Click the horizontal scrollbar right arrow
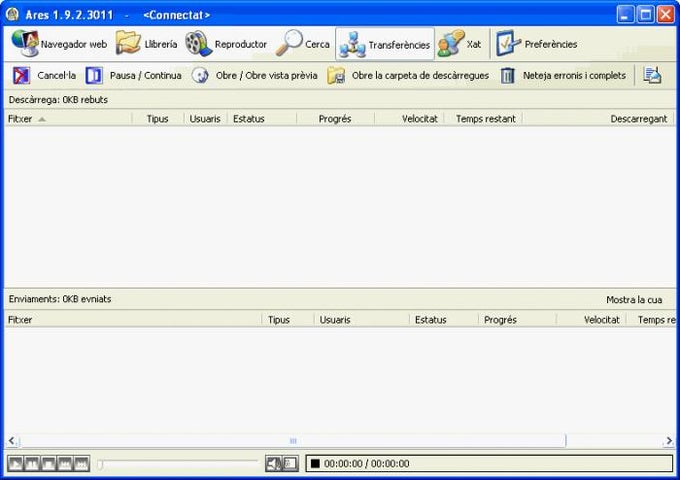Screen dimensions: 680x480 coord(669,441)
